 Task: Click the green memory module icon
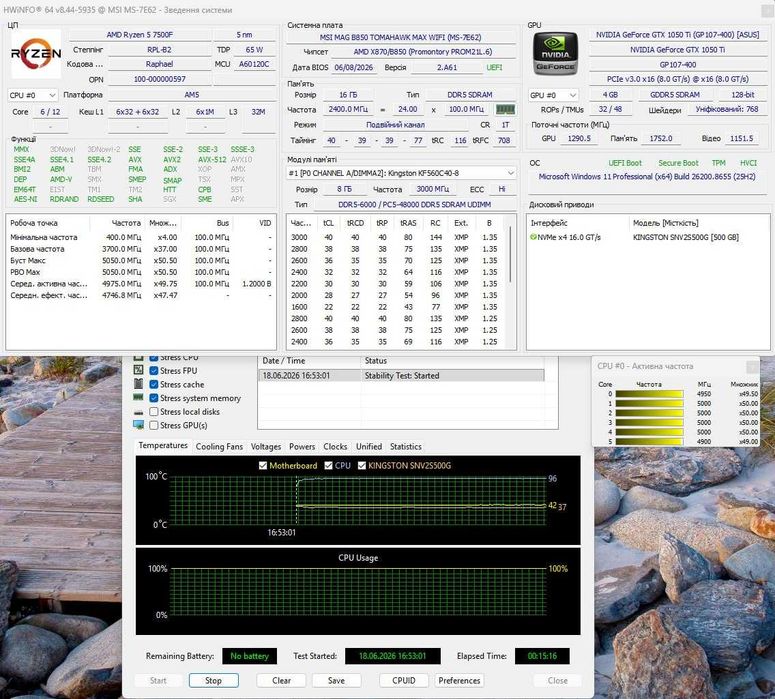coord(505,109)
